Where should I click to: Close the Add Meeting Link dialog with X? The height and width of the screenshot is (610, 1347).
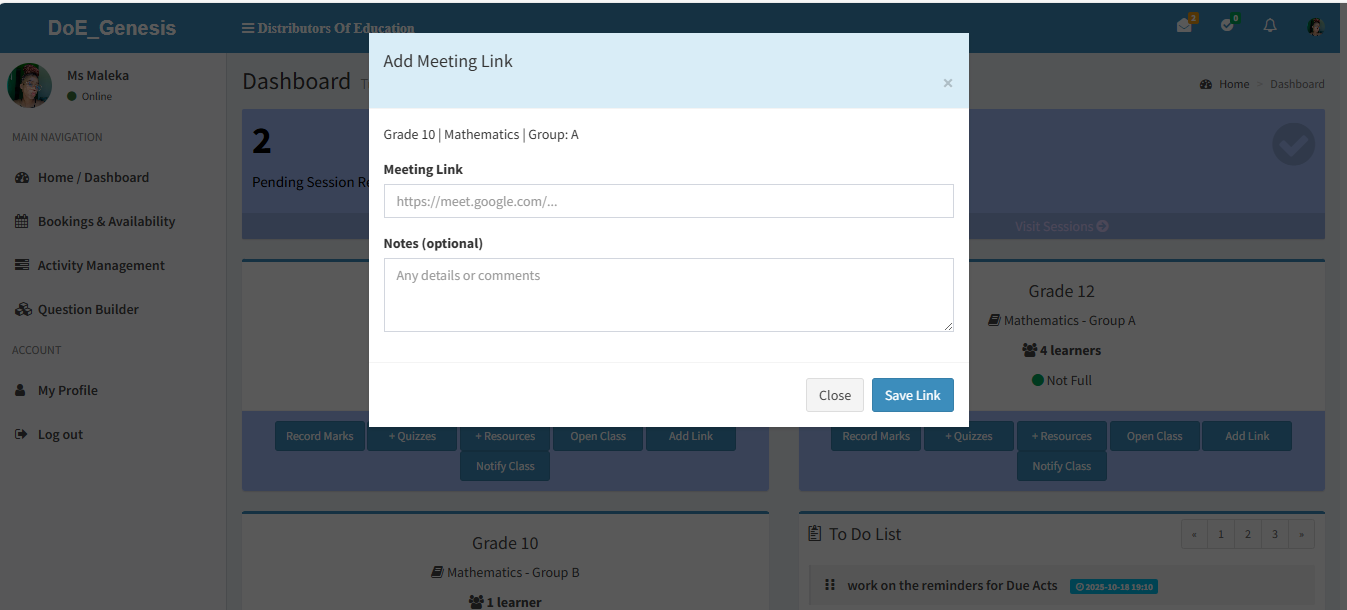947,83
